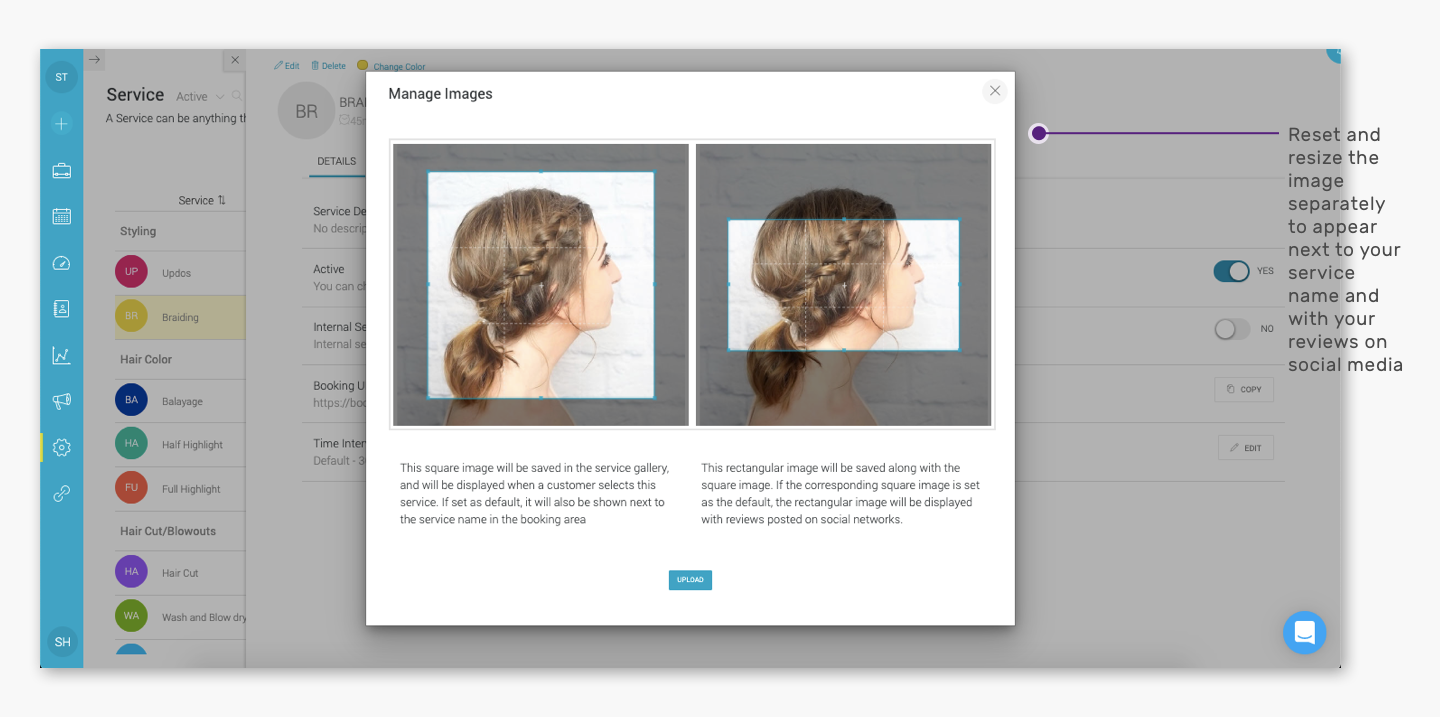The width and height of the screenshot is (1440, 718).
Task: Click the ST avatar in the sidebar
Action: [62, 77]
